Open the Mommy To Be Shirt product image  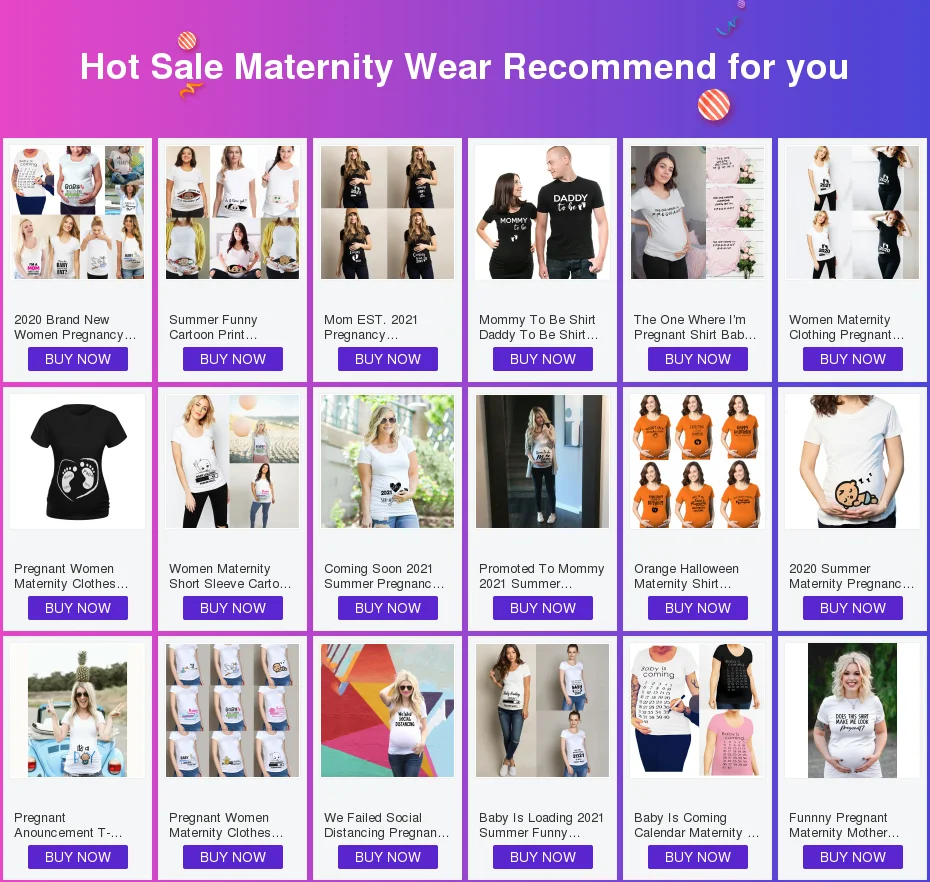point(542,212)
